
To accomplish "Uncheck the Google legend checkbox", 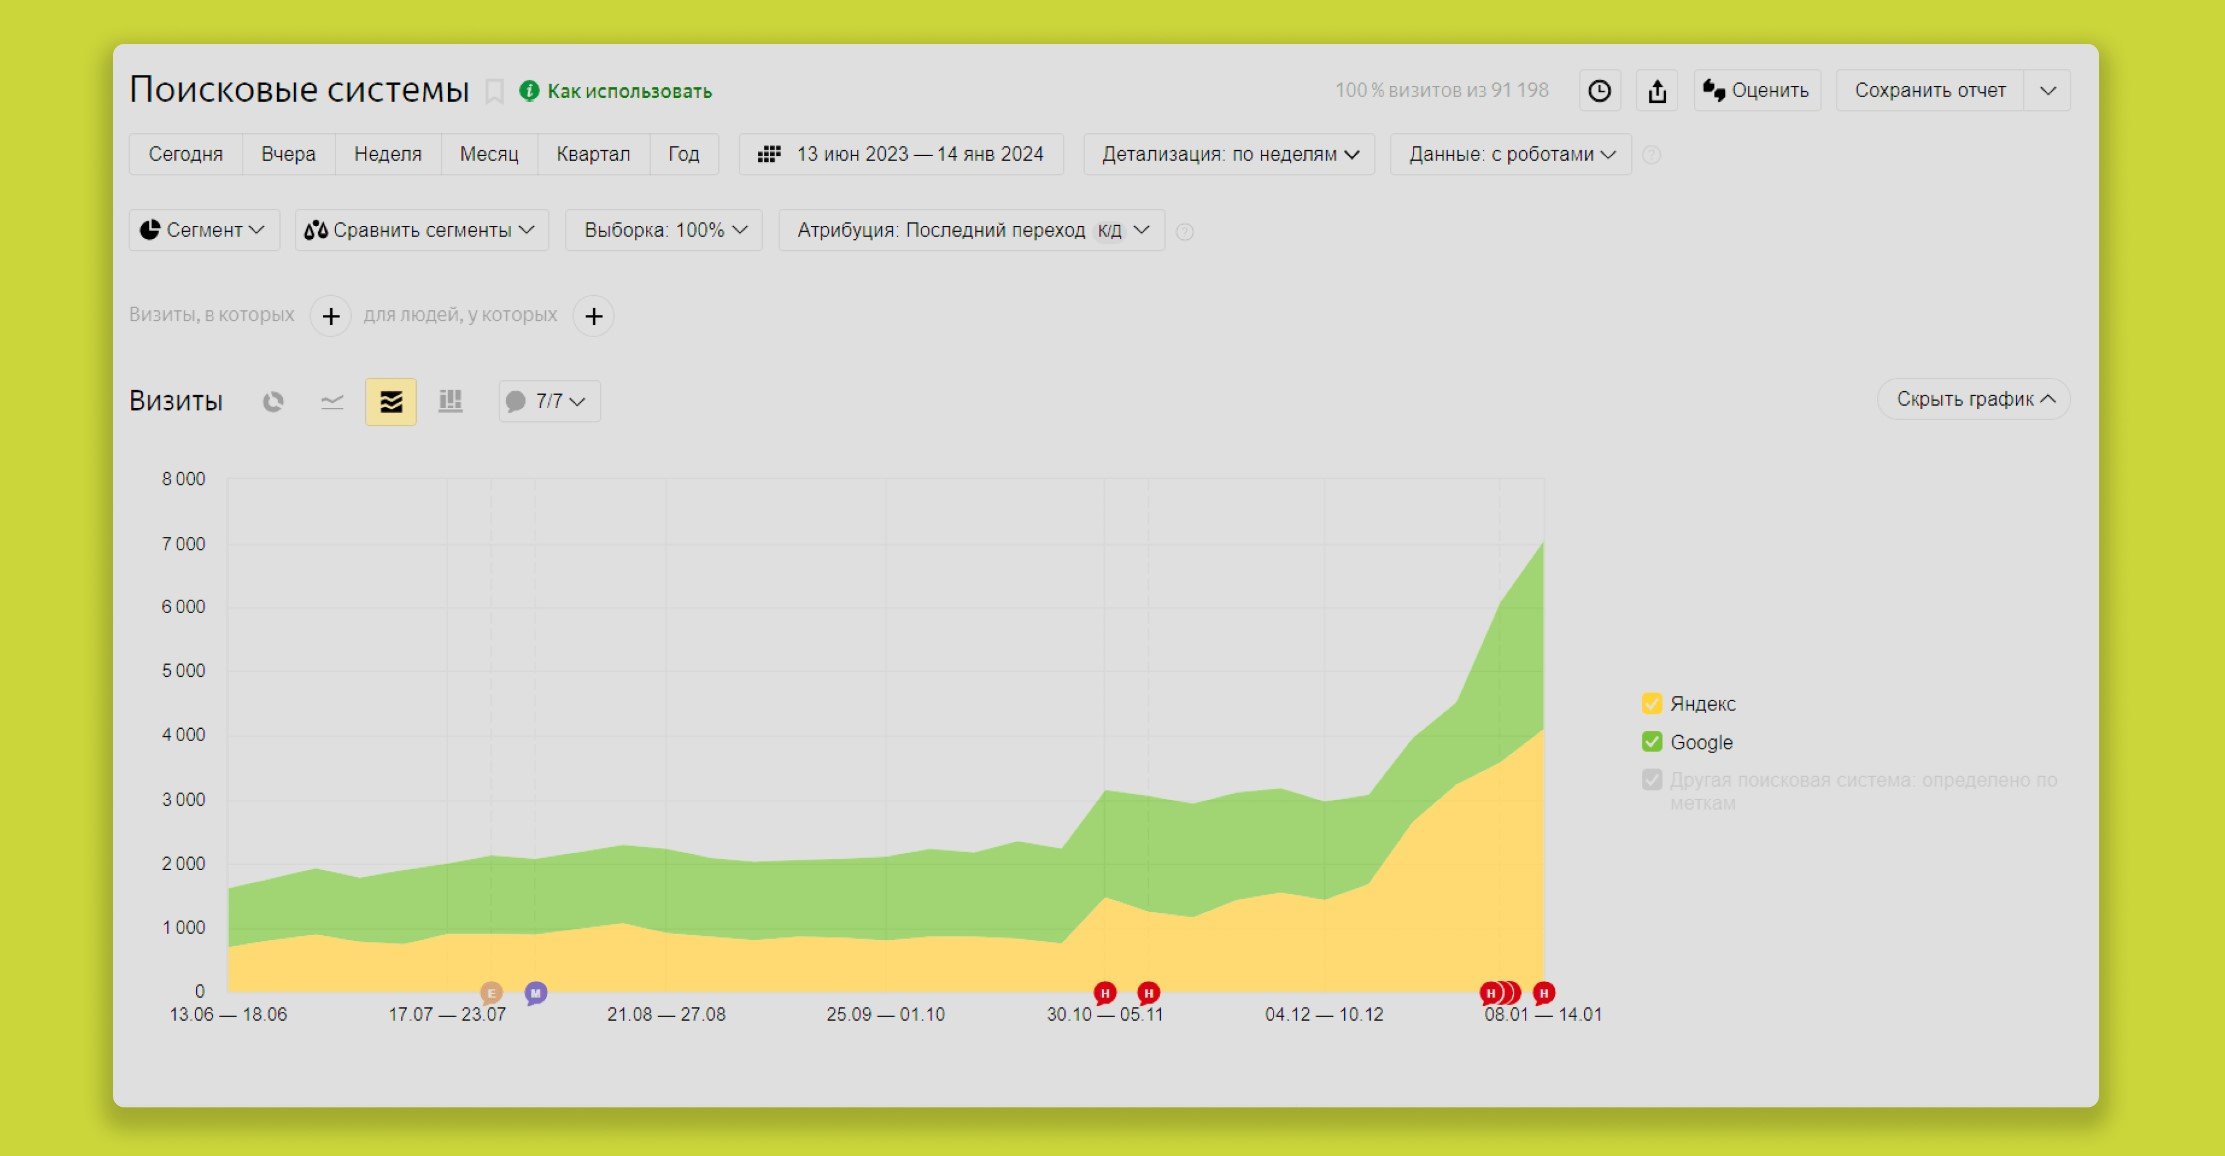I will point(1652,742).
